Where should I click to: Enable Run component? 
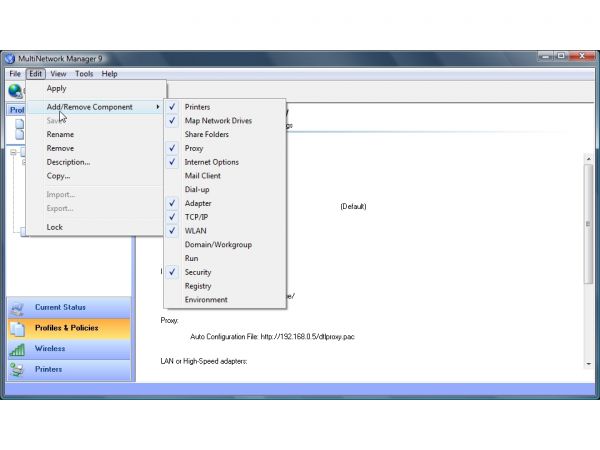coord(225,258)
